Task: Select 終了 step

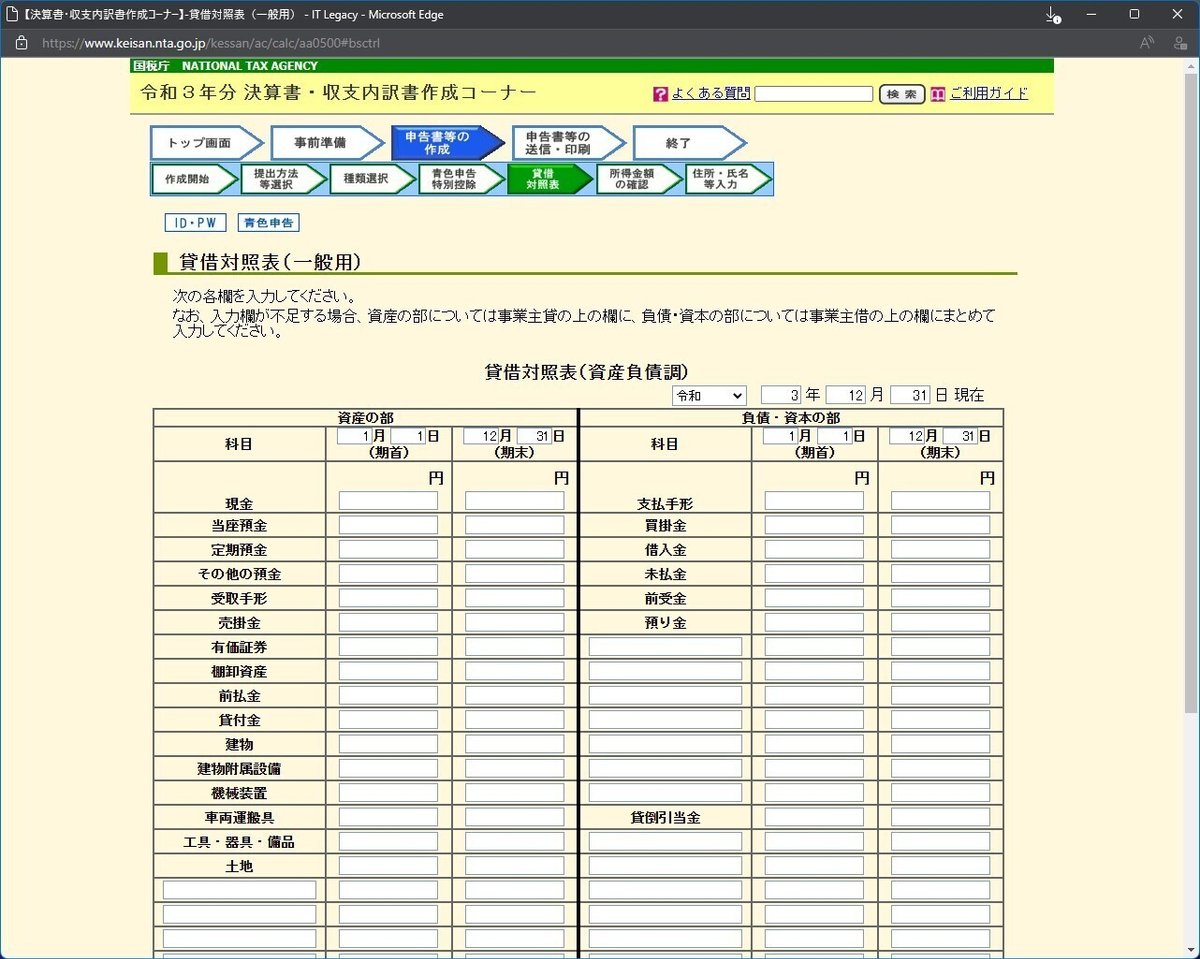Action: coord(689,143)
